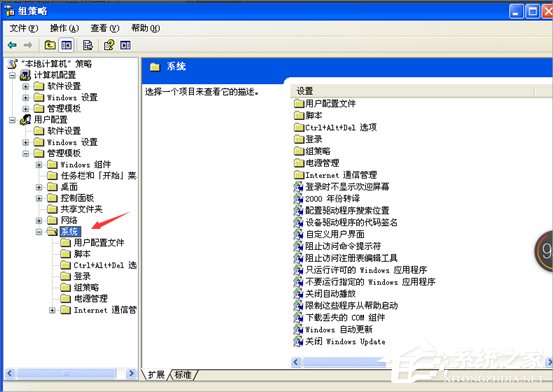Select 组策略 in the left tree
553x392 pixels.
(86, 288)
